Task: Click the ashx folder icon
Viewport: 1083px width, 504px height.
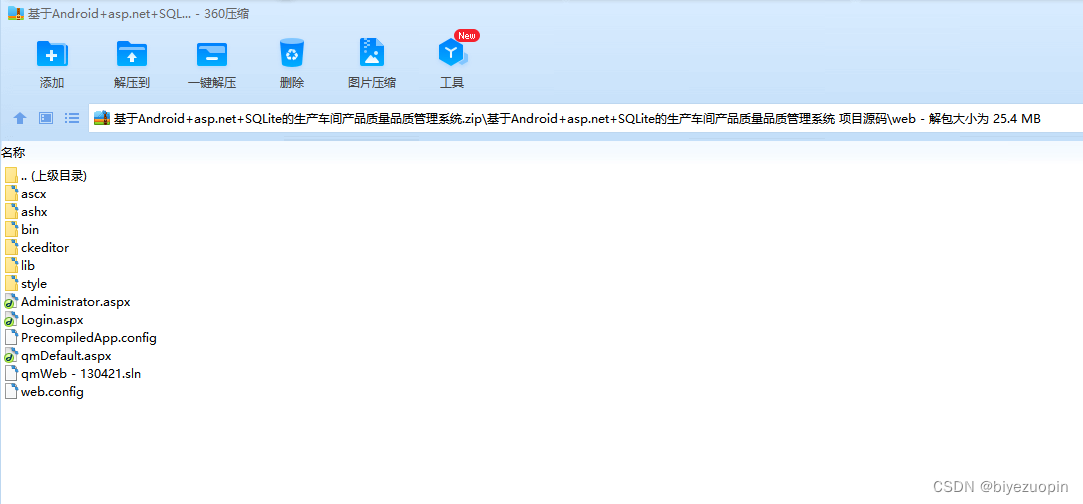Action: point(11,211)
